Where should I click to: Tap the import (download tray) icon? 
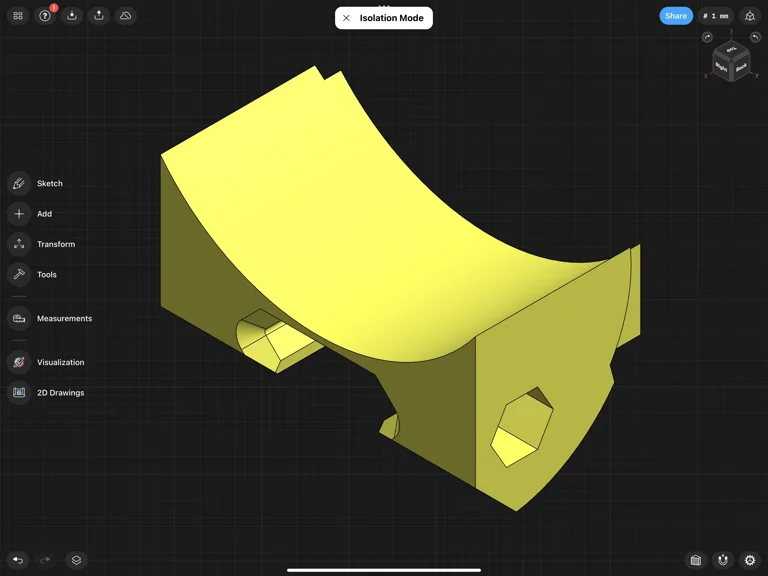coord(72,16)
